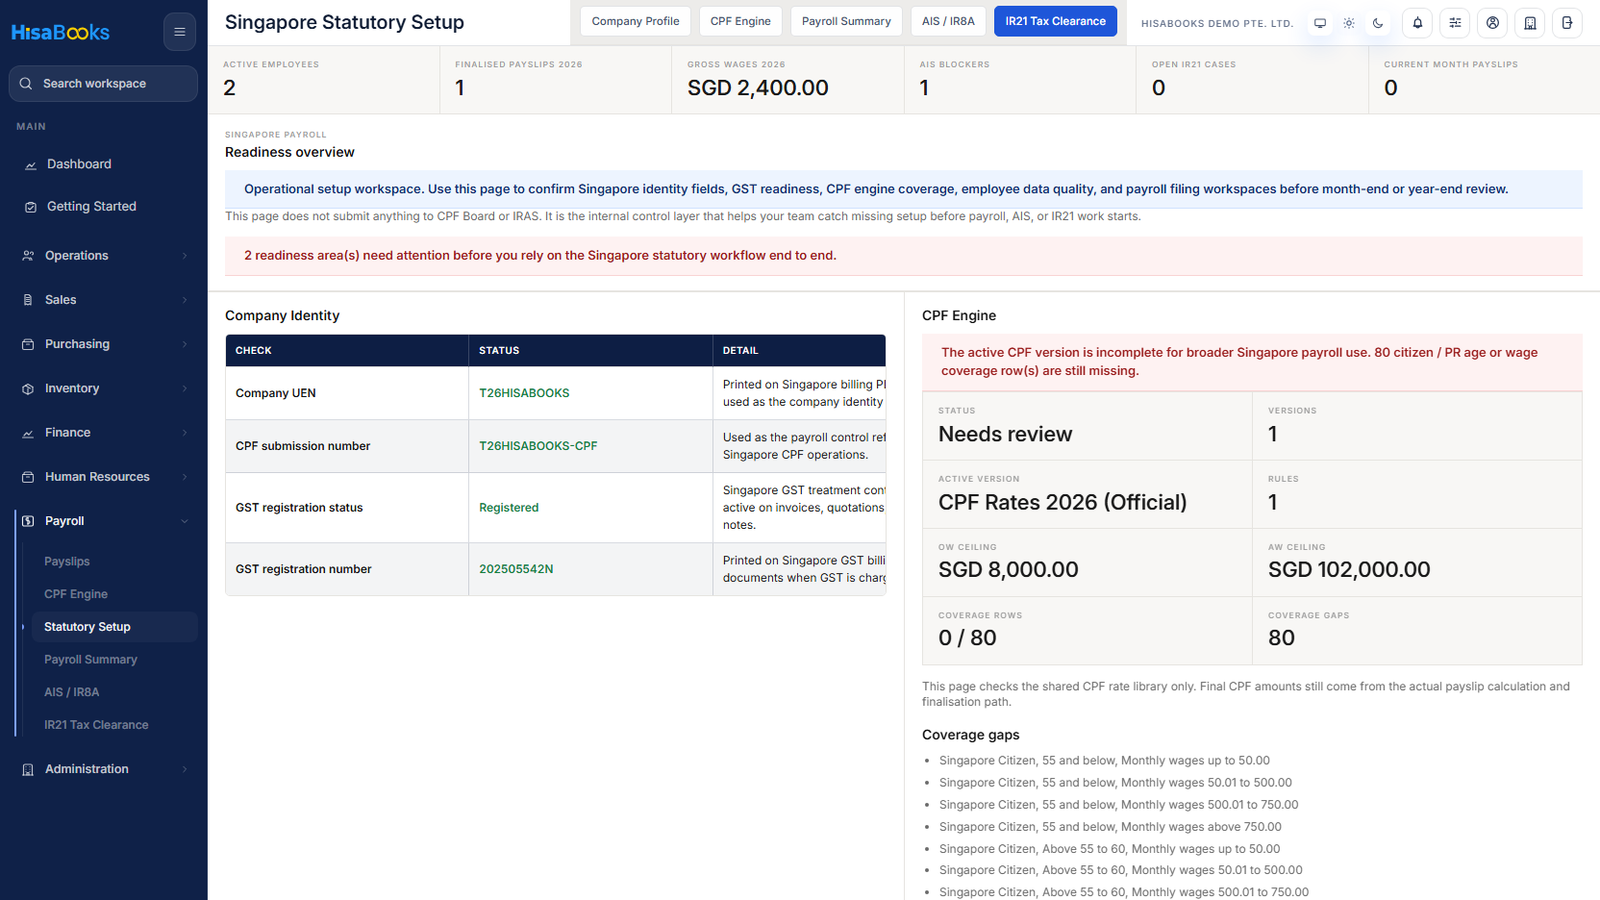Viewport: 1600px width, 900px height.
Task: Click the Getting Started checklist icon
Action: (x=30, y=207)
